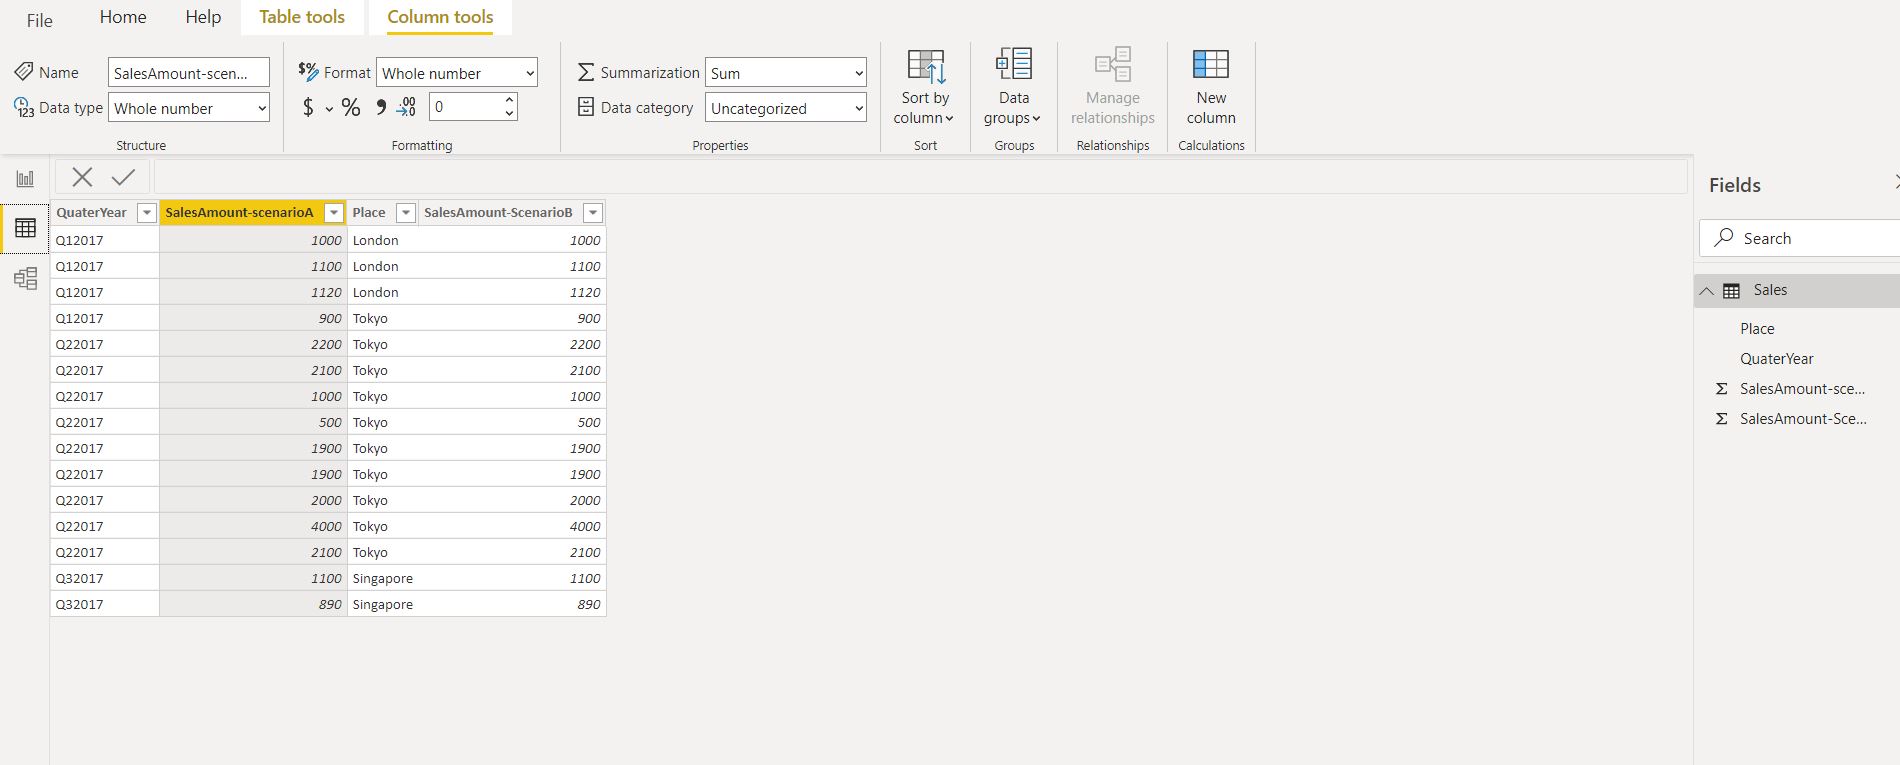Click the Manage relationships icon
This screenshot has width=1900, height=765.
click(x=1113, y=64)
